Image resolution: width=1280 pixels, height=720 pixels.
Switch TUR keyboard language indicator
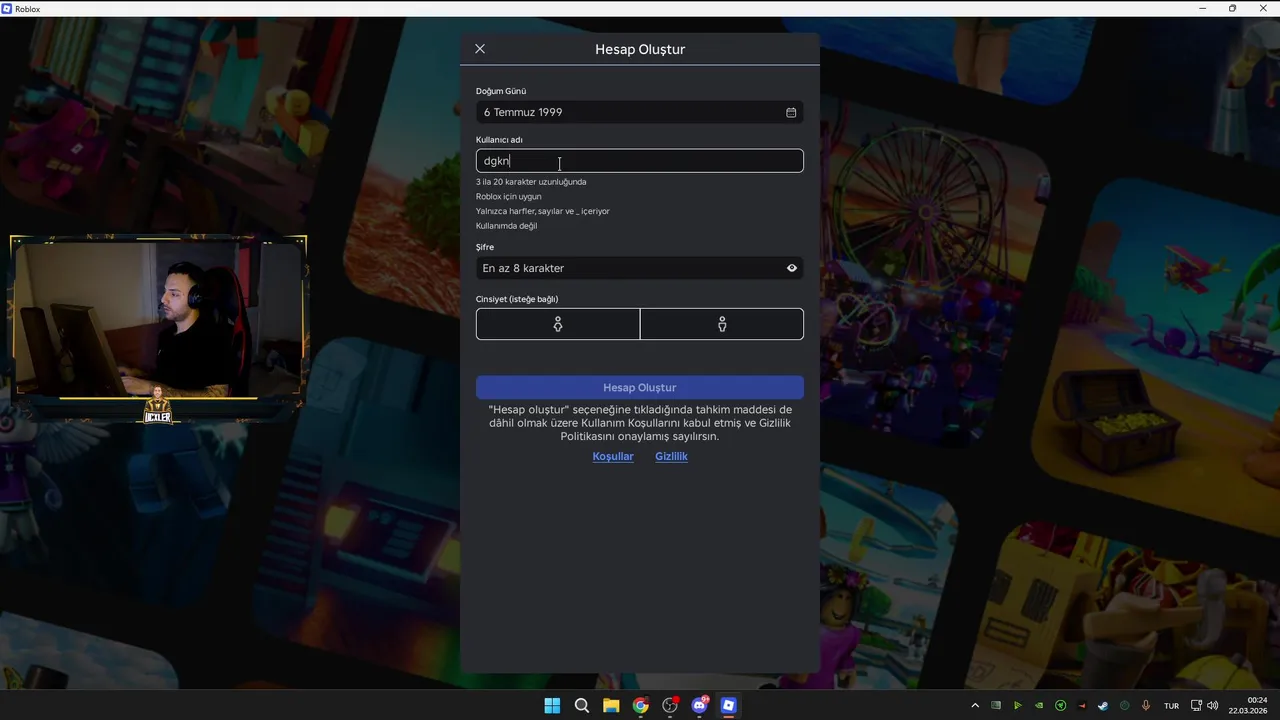(x=1171, y=706)
